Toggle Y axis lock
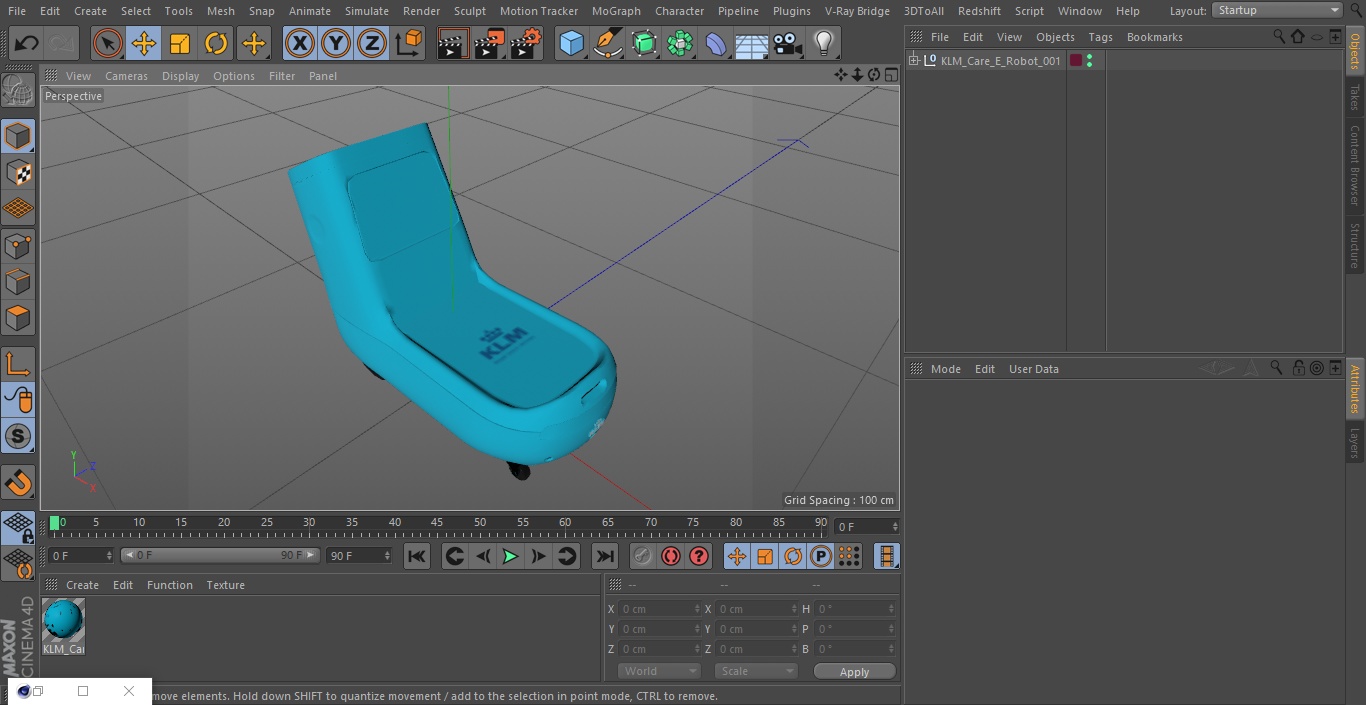 click(336, 44)
